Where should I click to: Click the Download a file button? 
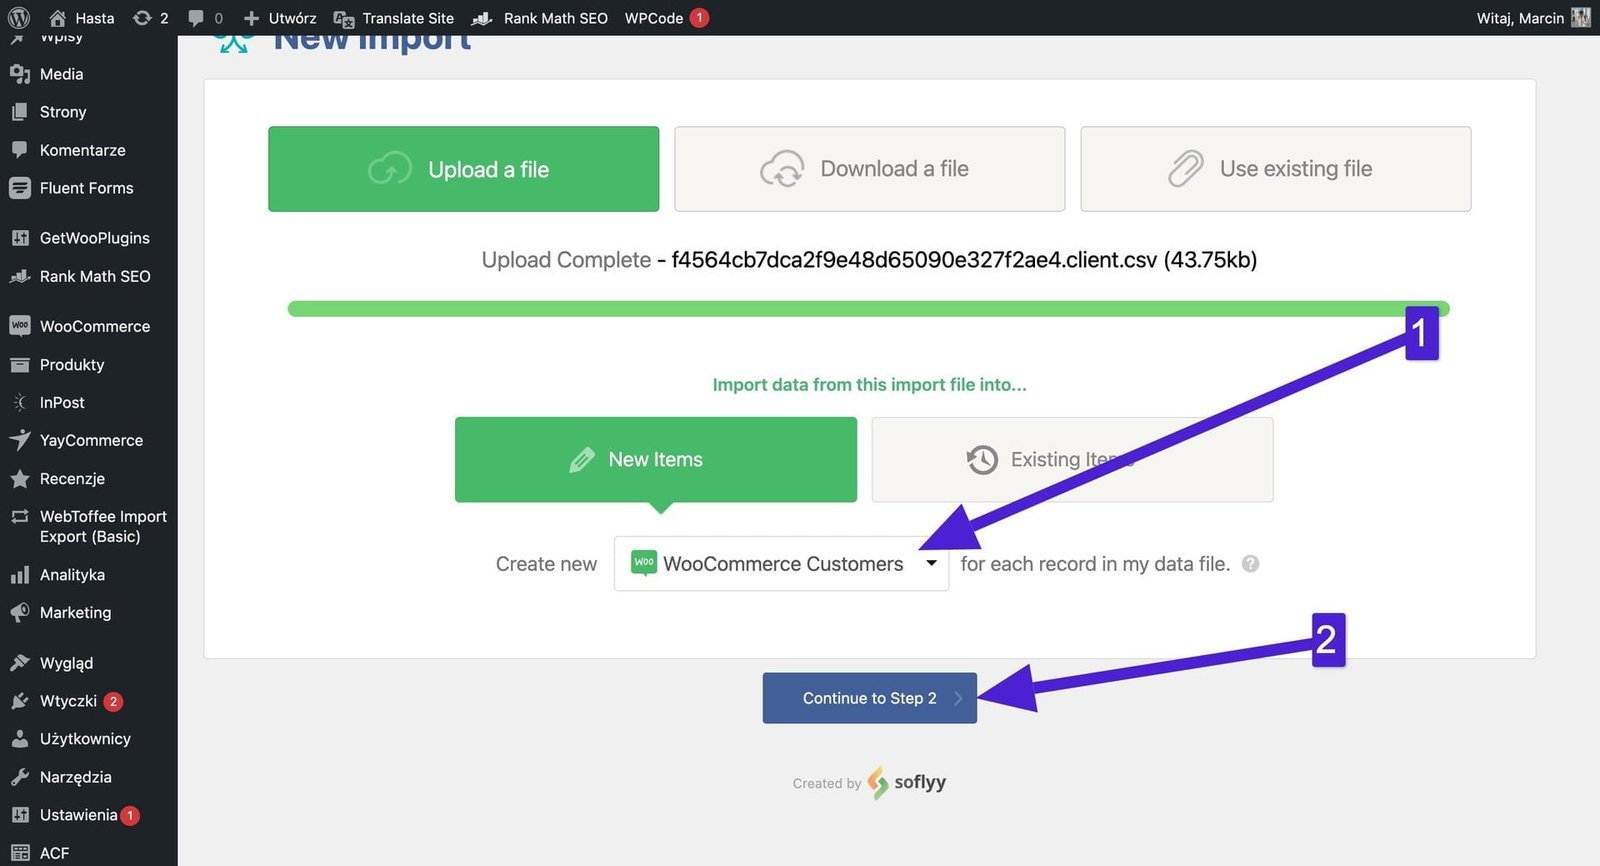[x=869, y=169]
